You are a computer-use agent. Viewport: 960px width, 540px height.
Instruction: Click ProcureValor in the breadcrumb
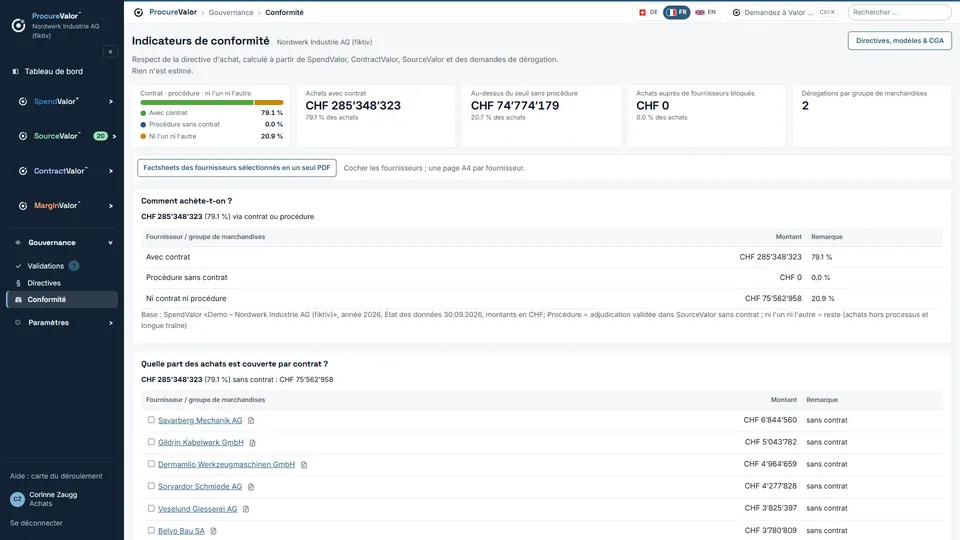point(173,12)
